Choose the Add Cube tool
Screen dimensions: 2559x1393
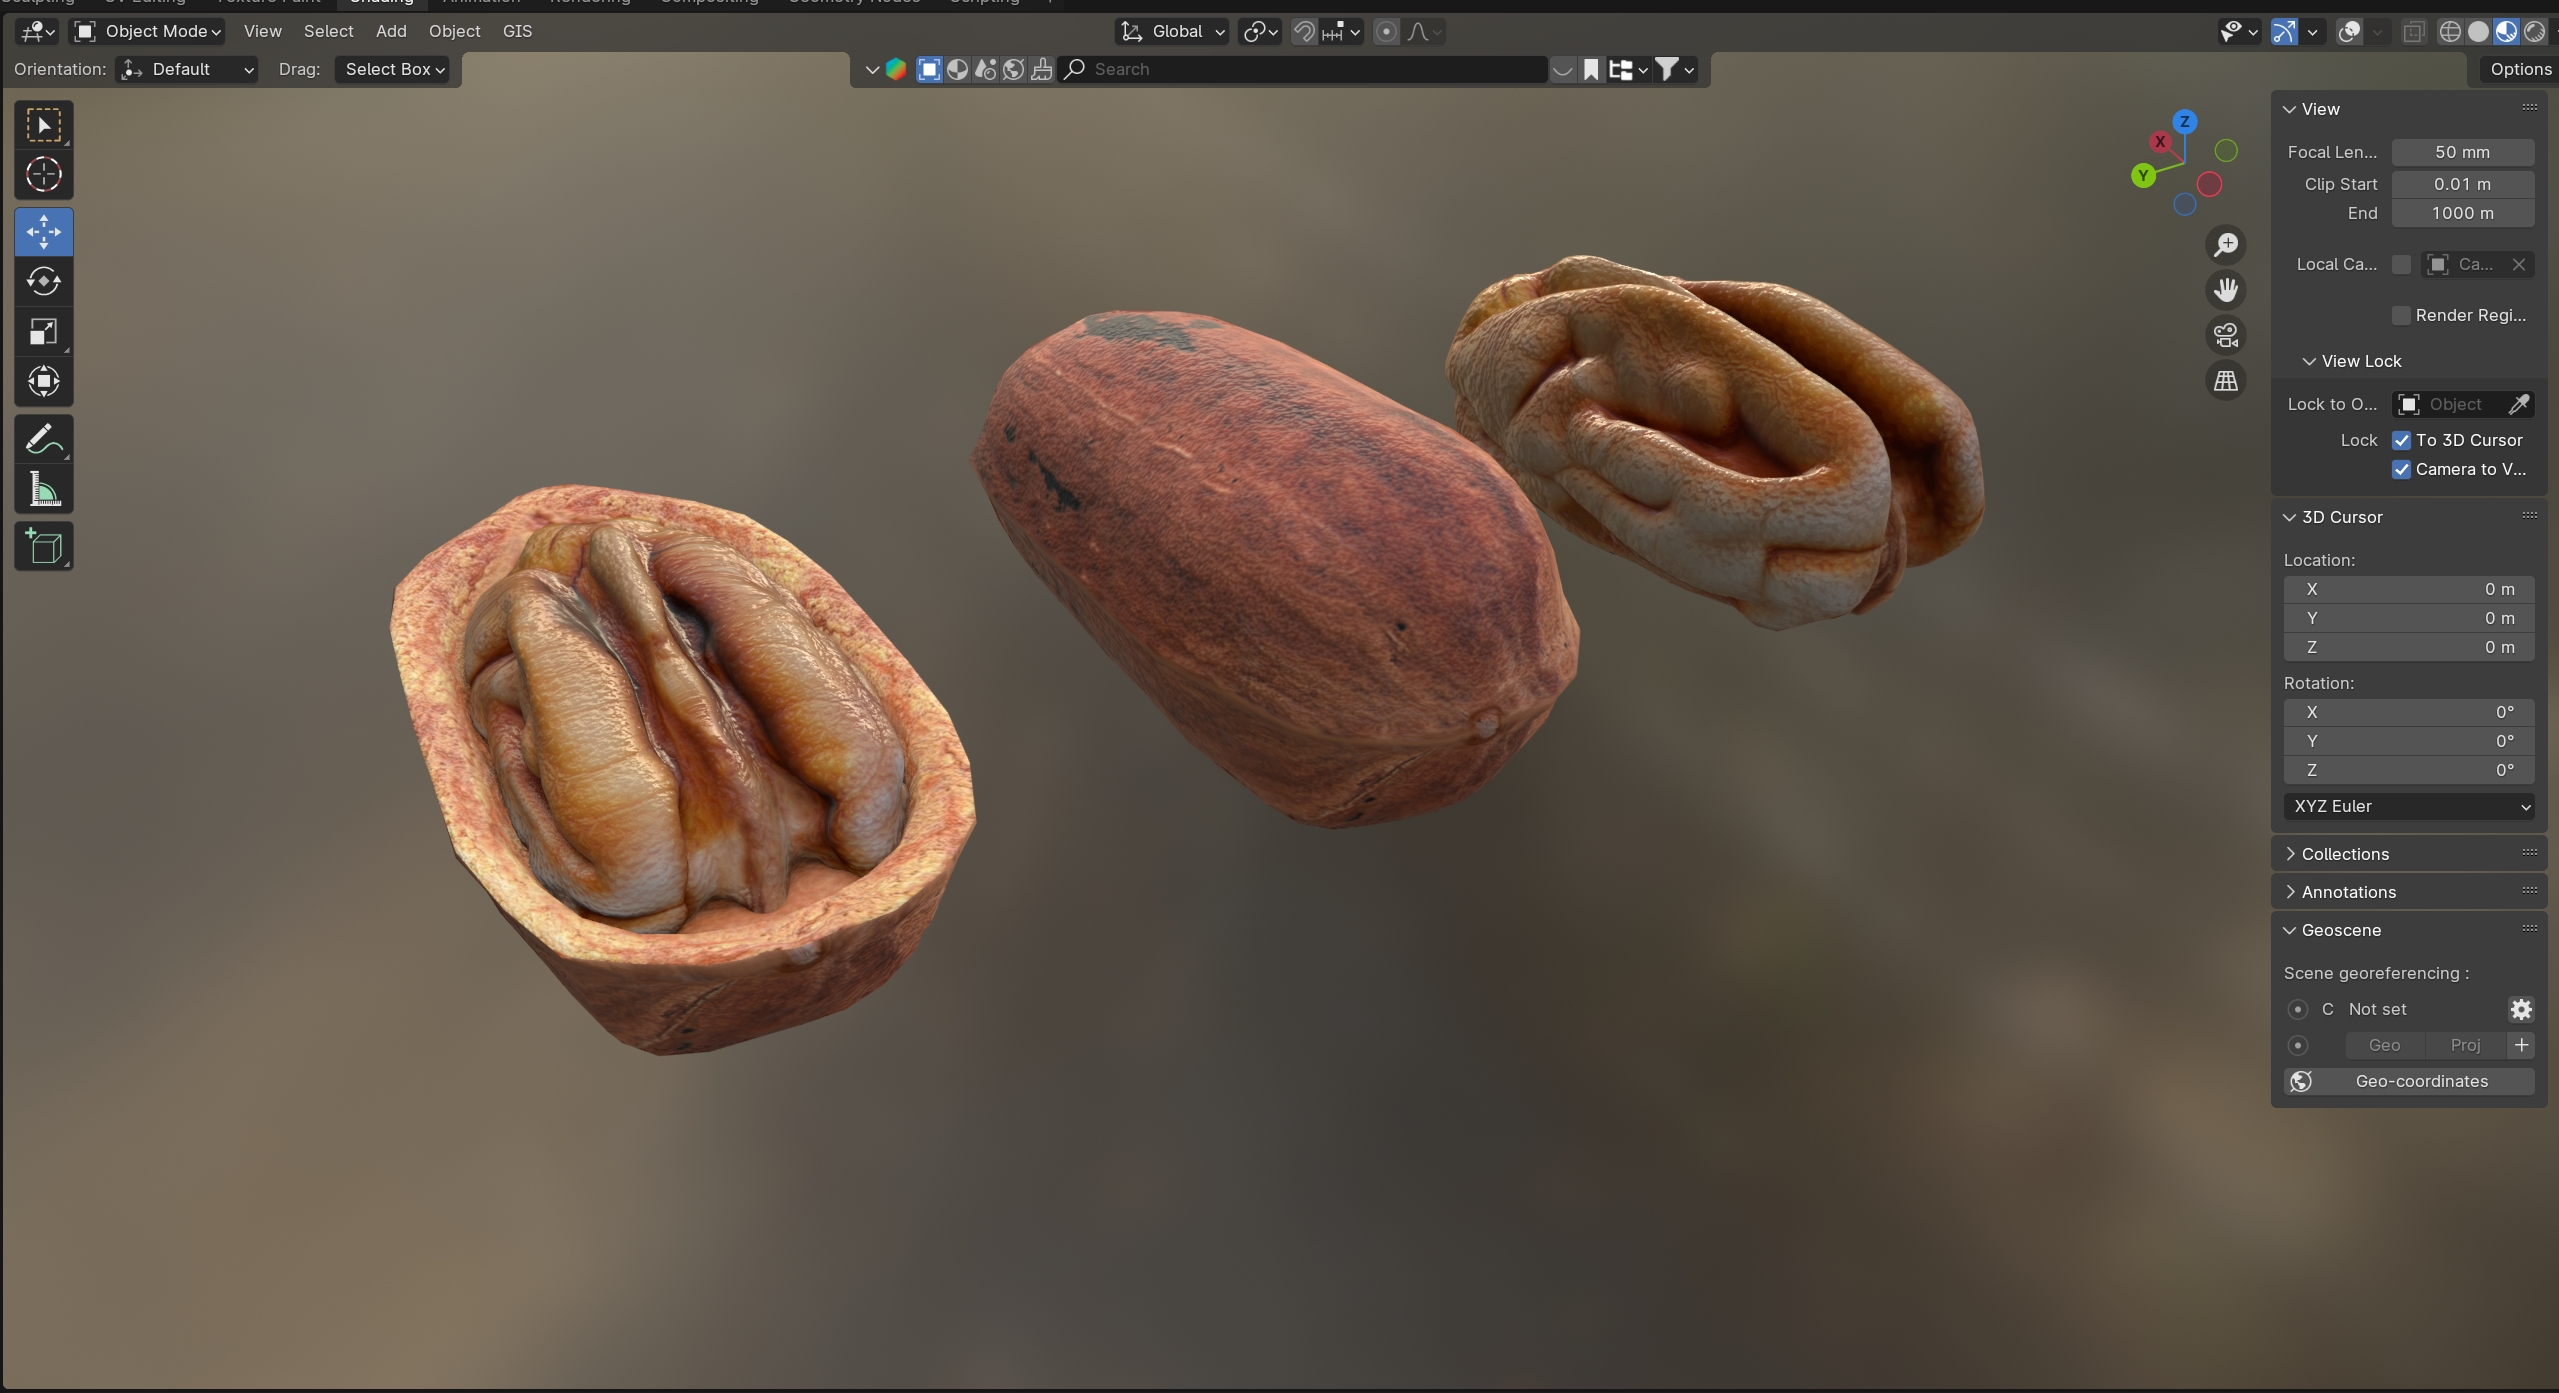[x=43, y=546]
